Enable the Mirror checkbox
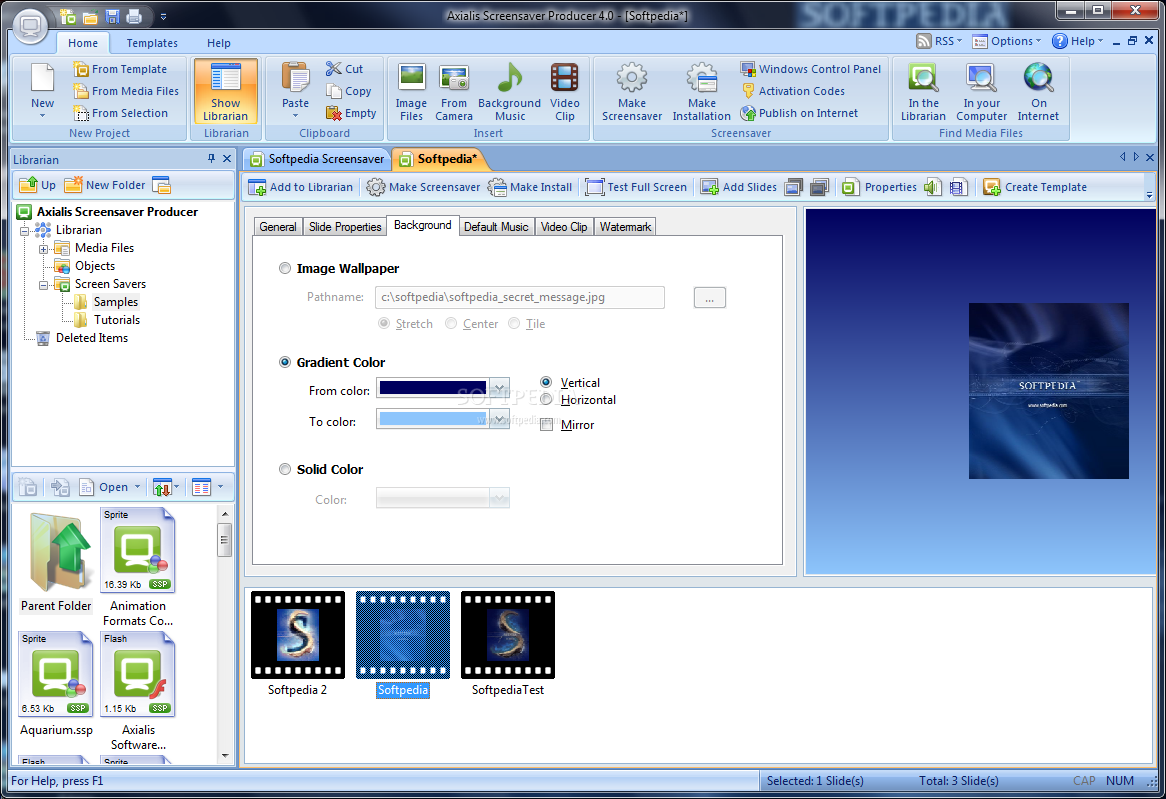Image resolution: width=1166 pixels, height=799 pixels. tap(547, 425)
